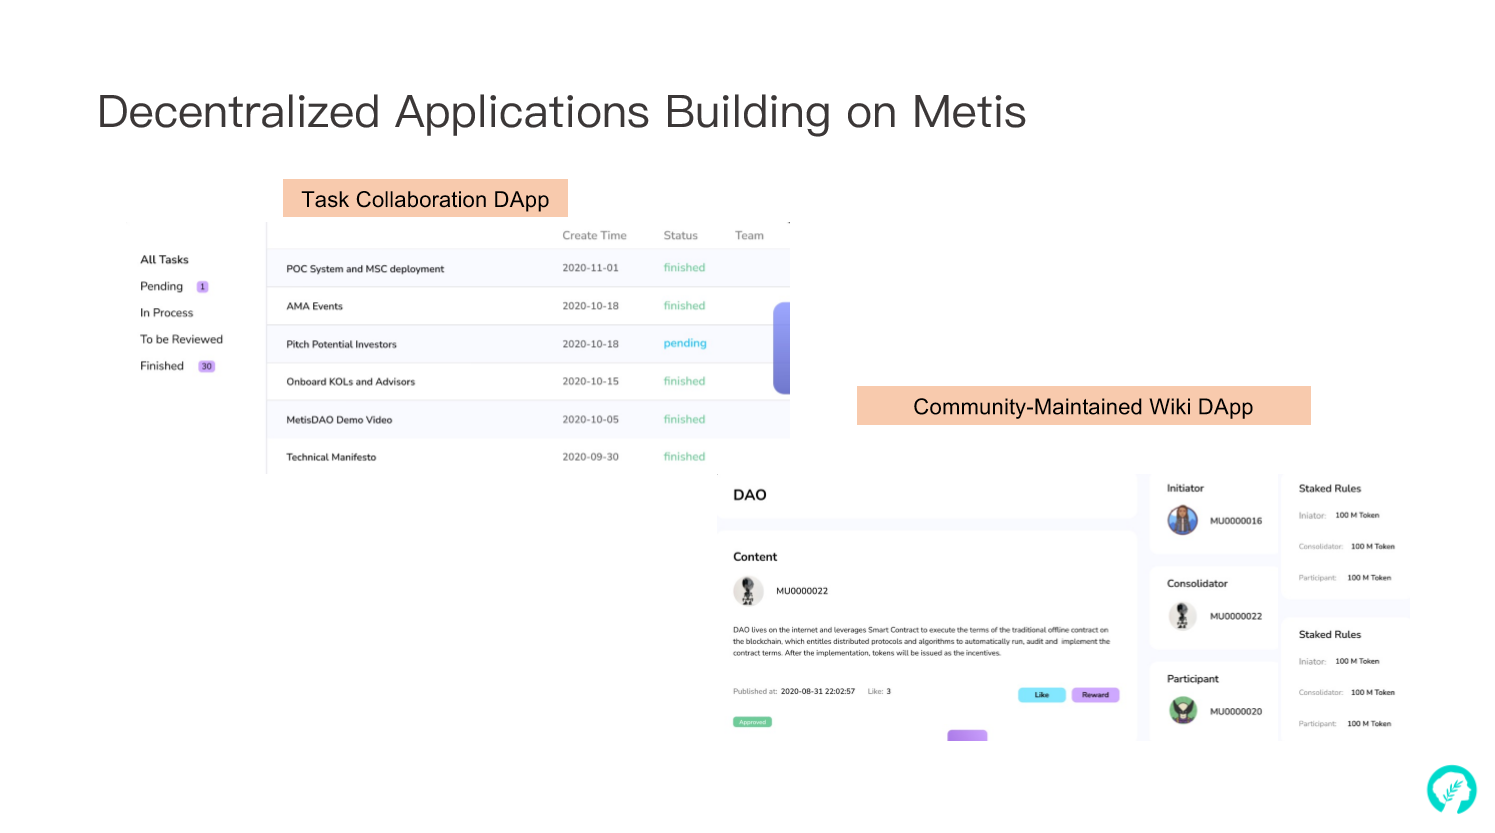Viewport: 1495px width, 833px height.
Task: Click the AMA Events date 2020-10-18
Action: [590, 306]
